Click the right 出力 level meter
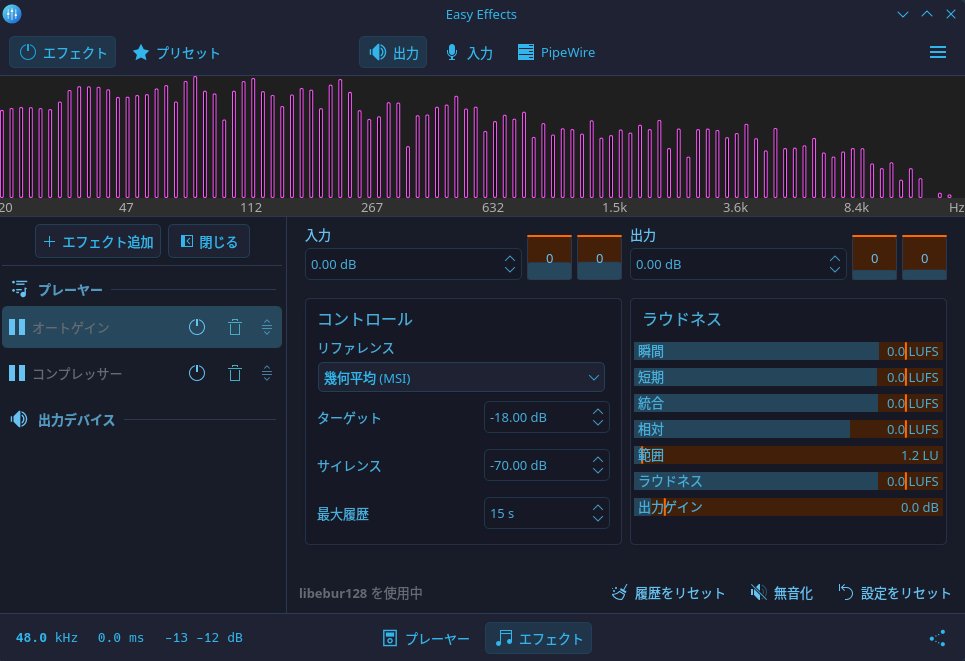The width and height of the screenshot is (965, 661). pos(924,257)
